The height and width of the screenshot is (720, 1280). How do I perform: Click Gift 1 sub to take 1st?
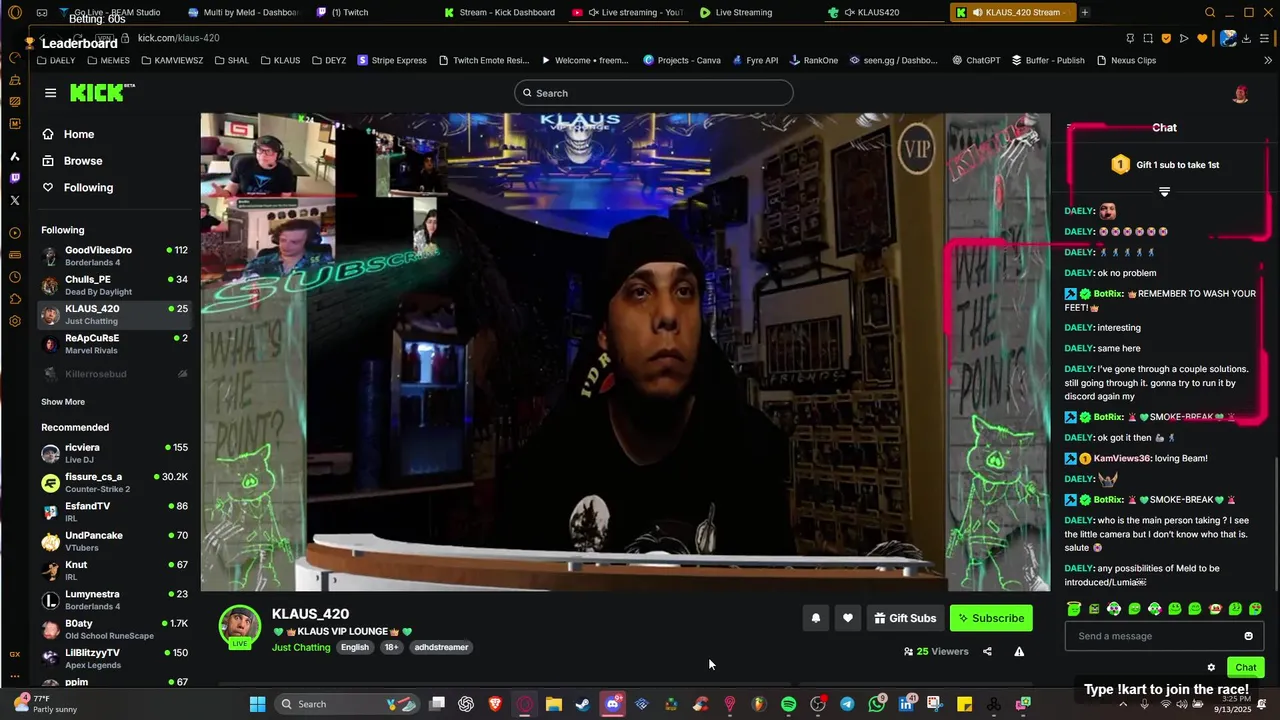click(x=1165, y=165)
